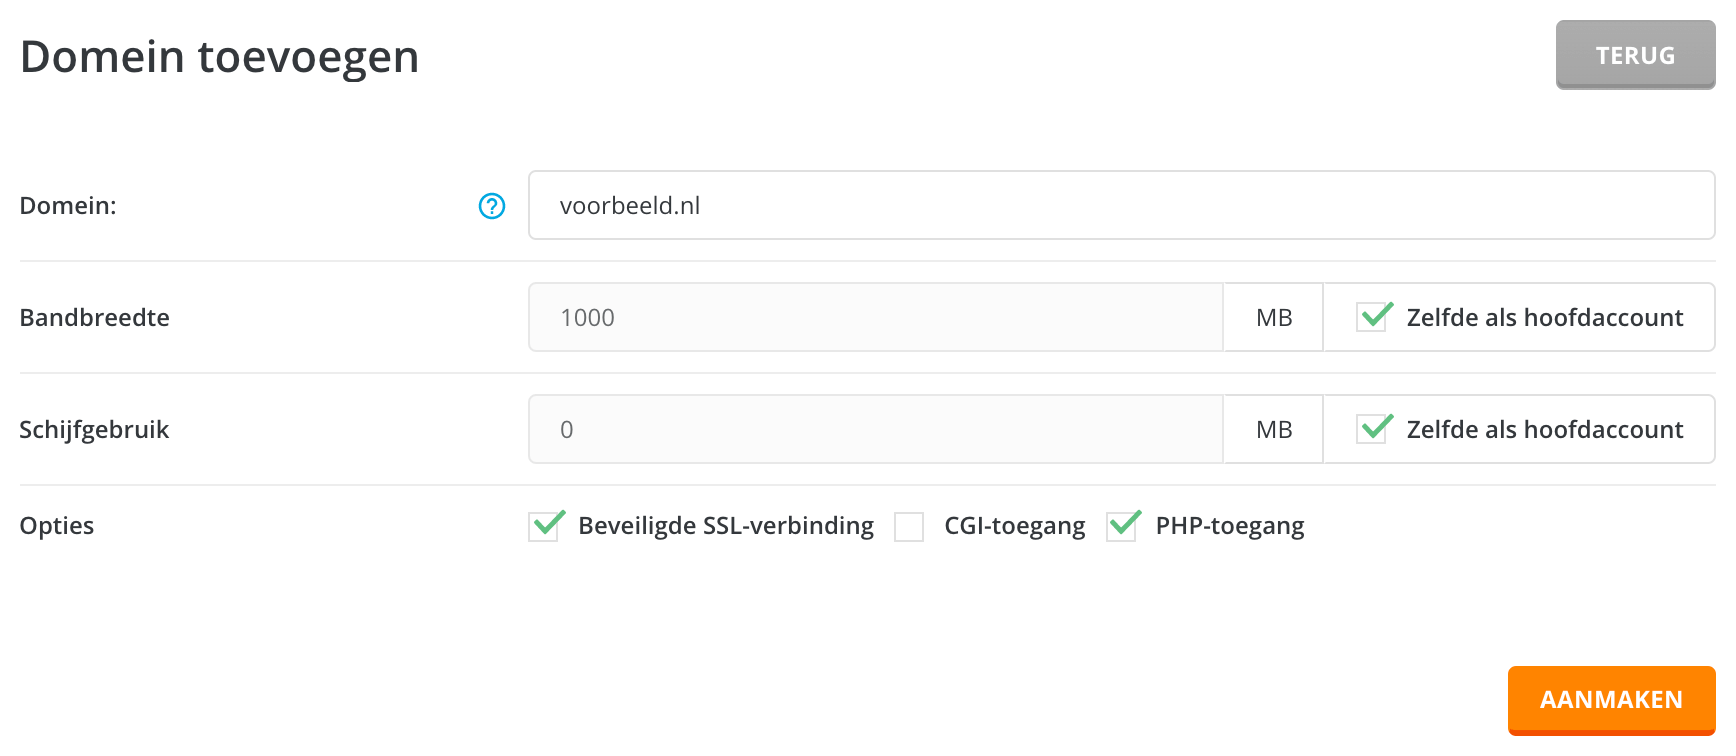This screenshot has width=1736, height=756.
Task: Click the Opties row label
Action: tap(57, 526)
